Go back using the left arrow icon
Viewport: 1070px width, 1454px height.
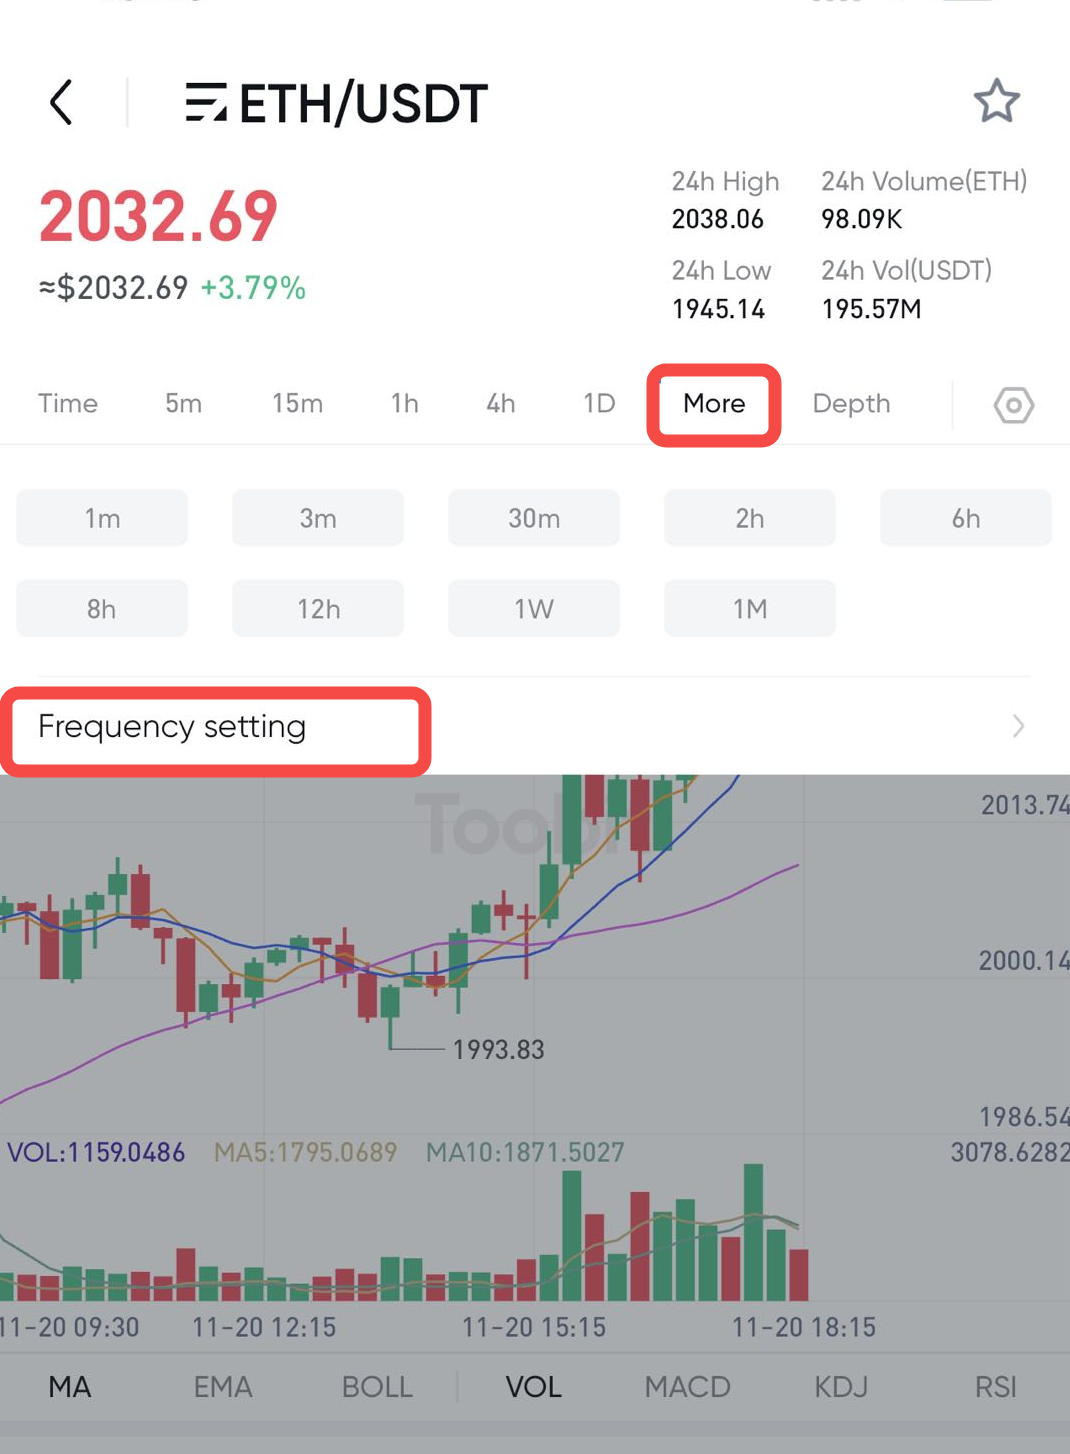62,102
